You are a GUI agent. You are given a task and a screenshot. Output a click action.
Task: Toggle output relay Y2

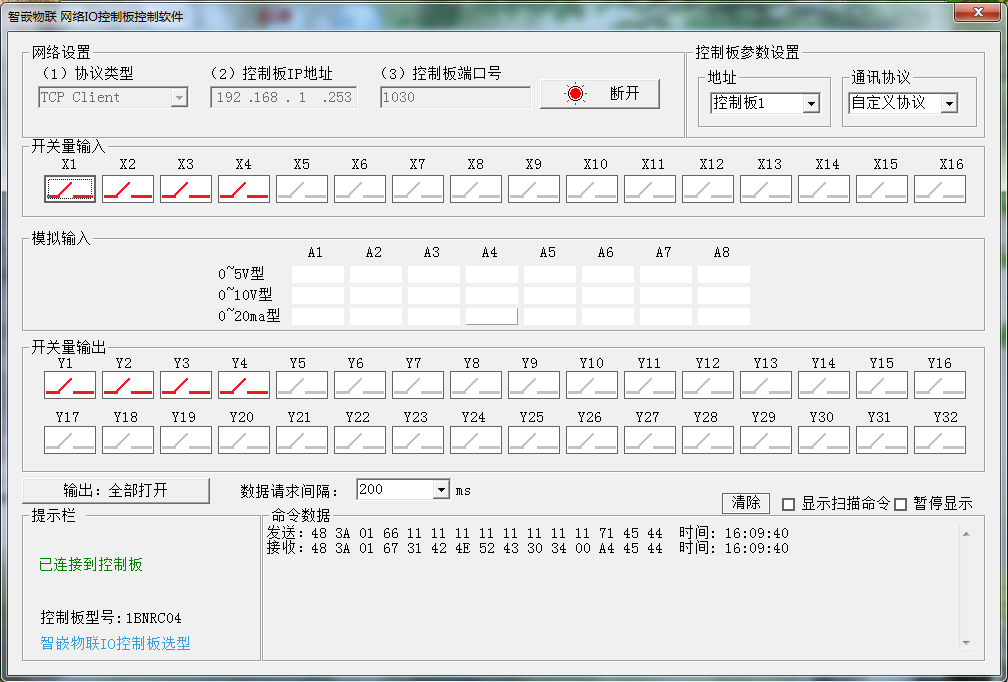[128, 385]
